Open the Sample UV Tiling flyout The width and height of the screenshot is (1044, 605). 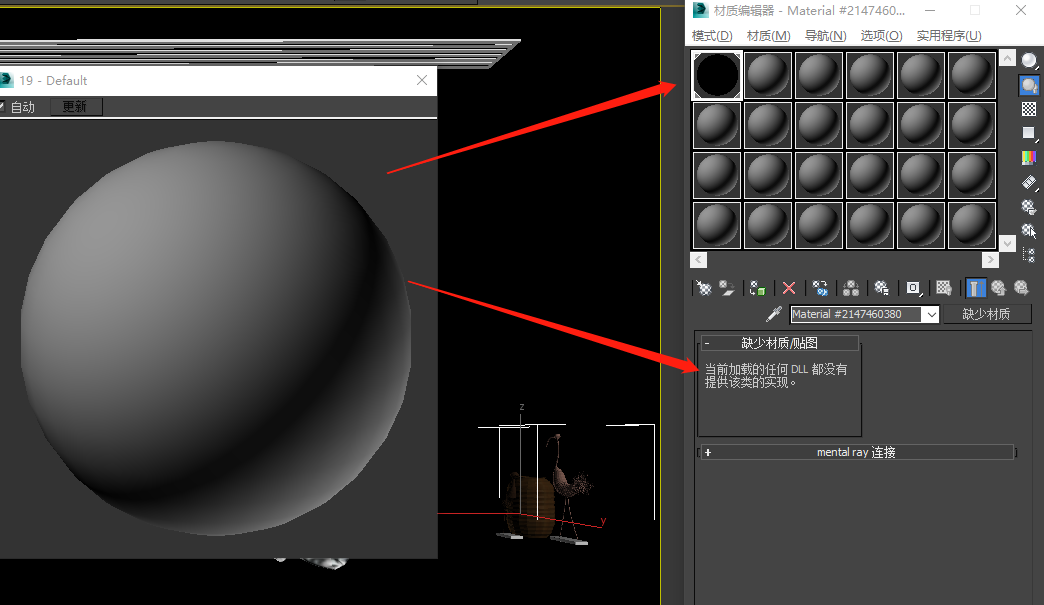click(1029, 133)
